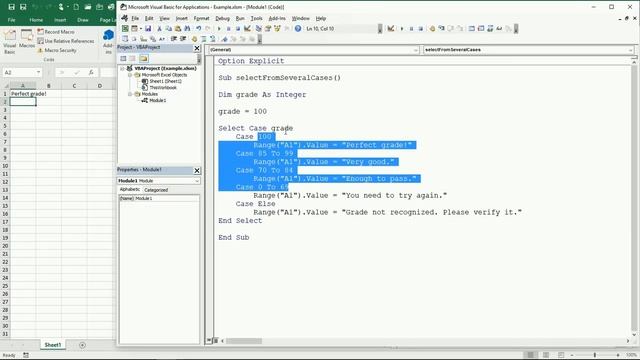Select ThisWorkbook in project tree

(159, 87)
